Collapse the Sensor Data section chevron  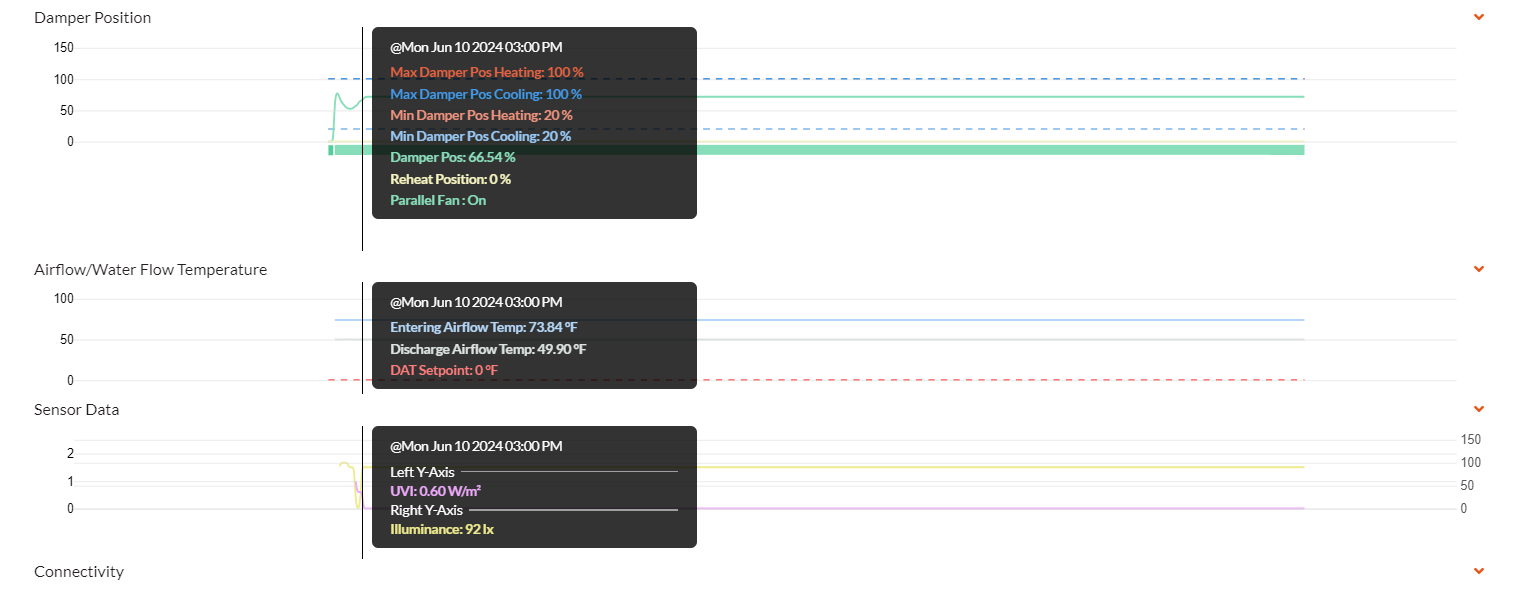coord(1479,409)
